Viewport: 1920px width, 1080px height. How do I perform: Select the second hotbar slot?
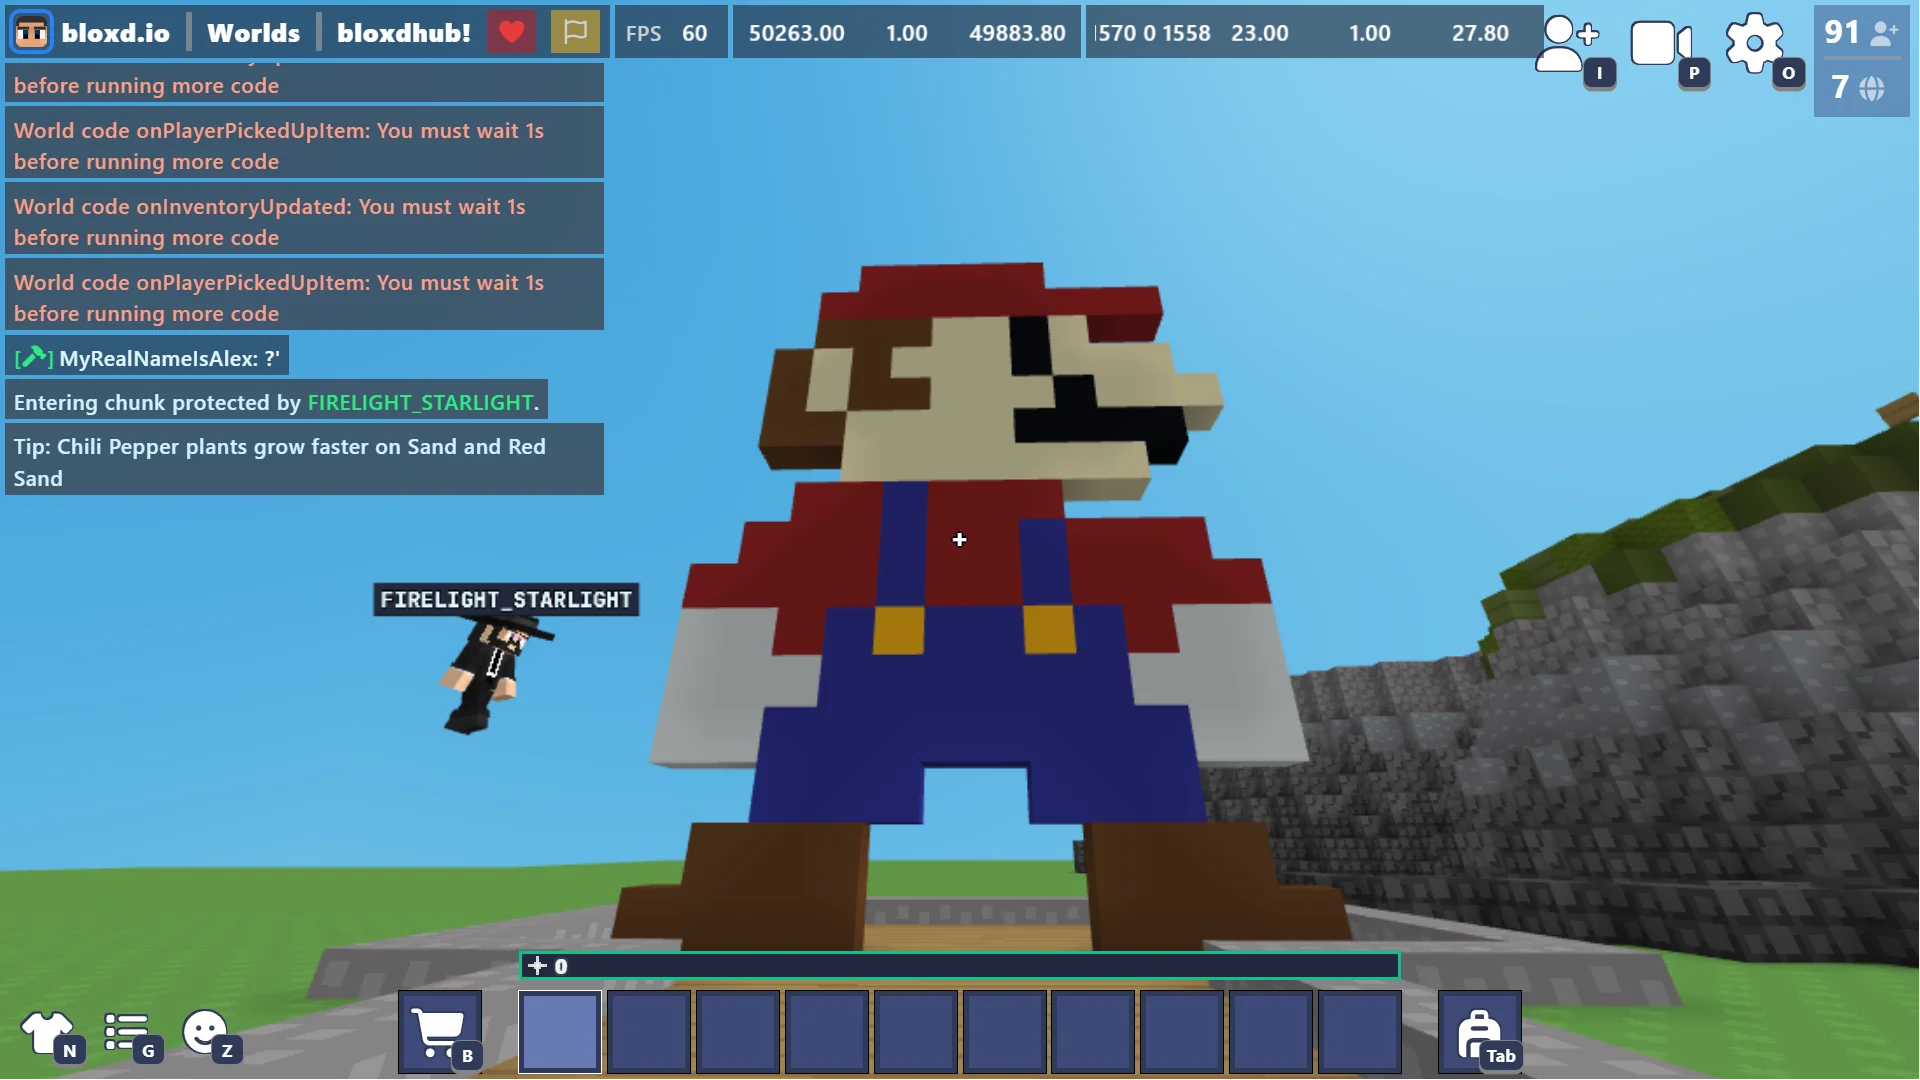pos(649,1032)
